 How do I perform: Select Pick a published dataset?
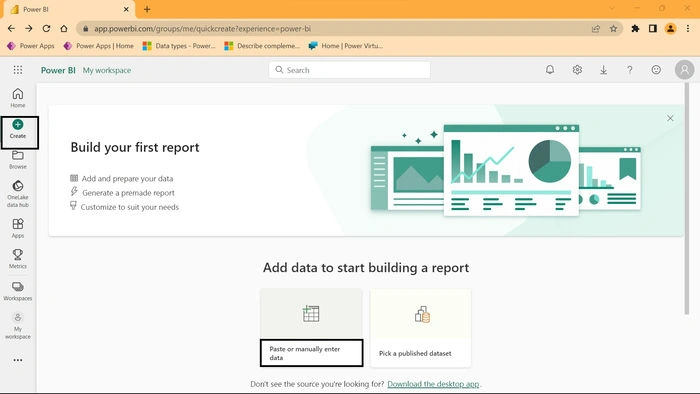(x=420, y=328)
